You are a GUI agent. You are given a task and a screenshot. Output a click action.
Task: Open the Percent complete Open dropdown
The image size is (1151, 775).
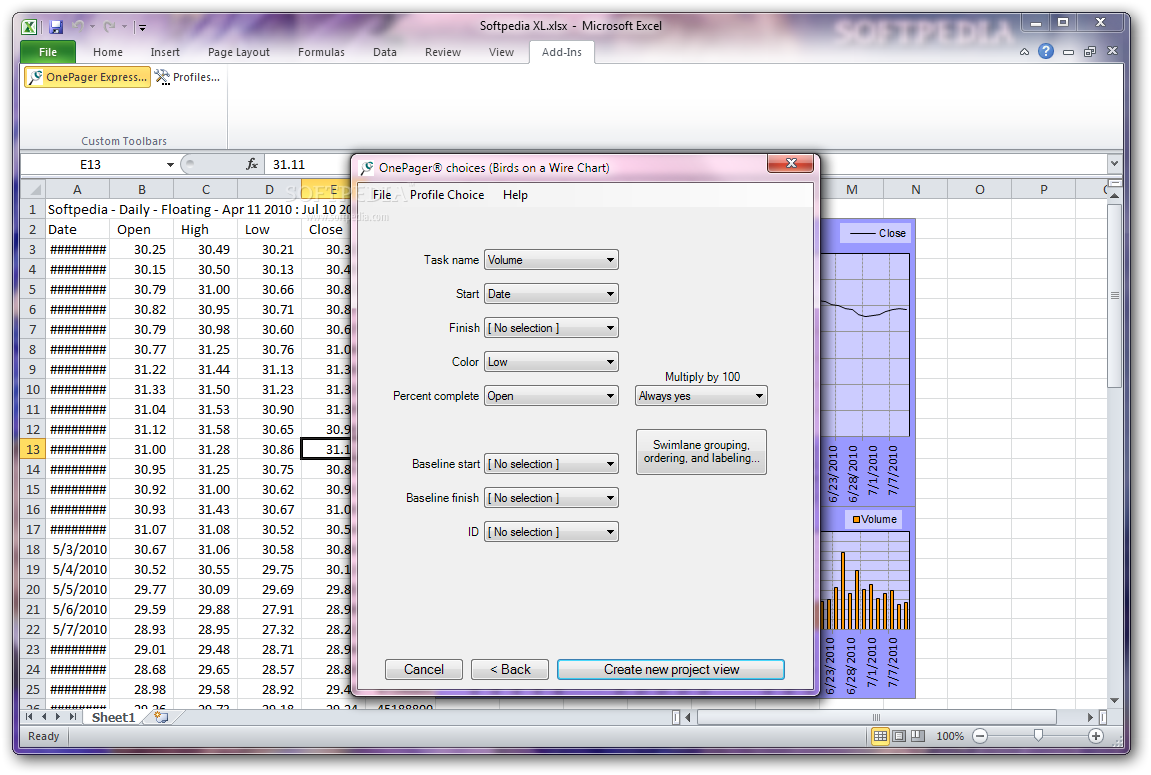pyautogui.click(x=551, y=396)
